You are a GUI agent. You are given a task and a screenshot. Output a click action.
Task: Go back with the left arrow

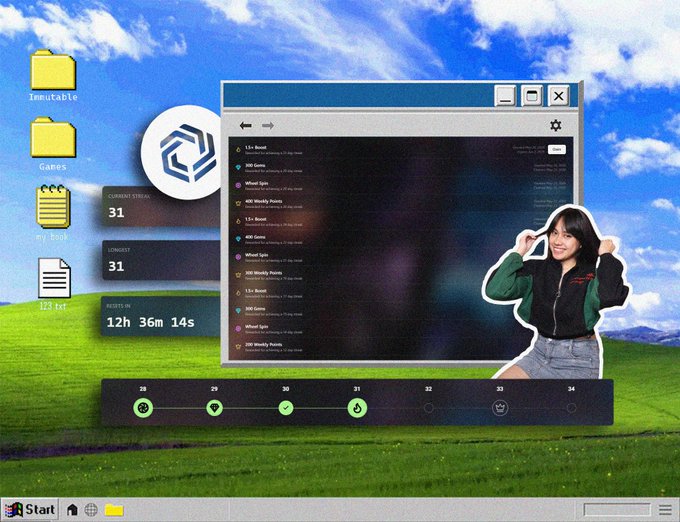pyautogui.click(x=245, y=125)
